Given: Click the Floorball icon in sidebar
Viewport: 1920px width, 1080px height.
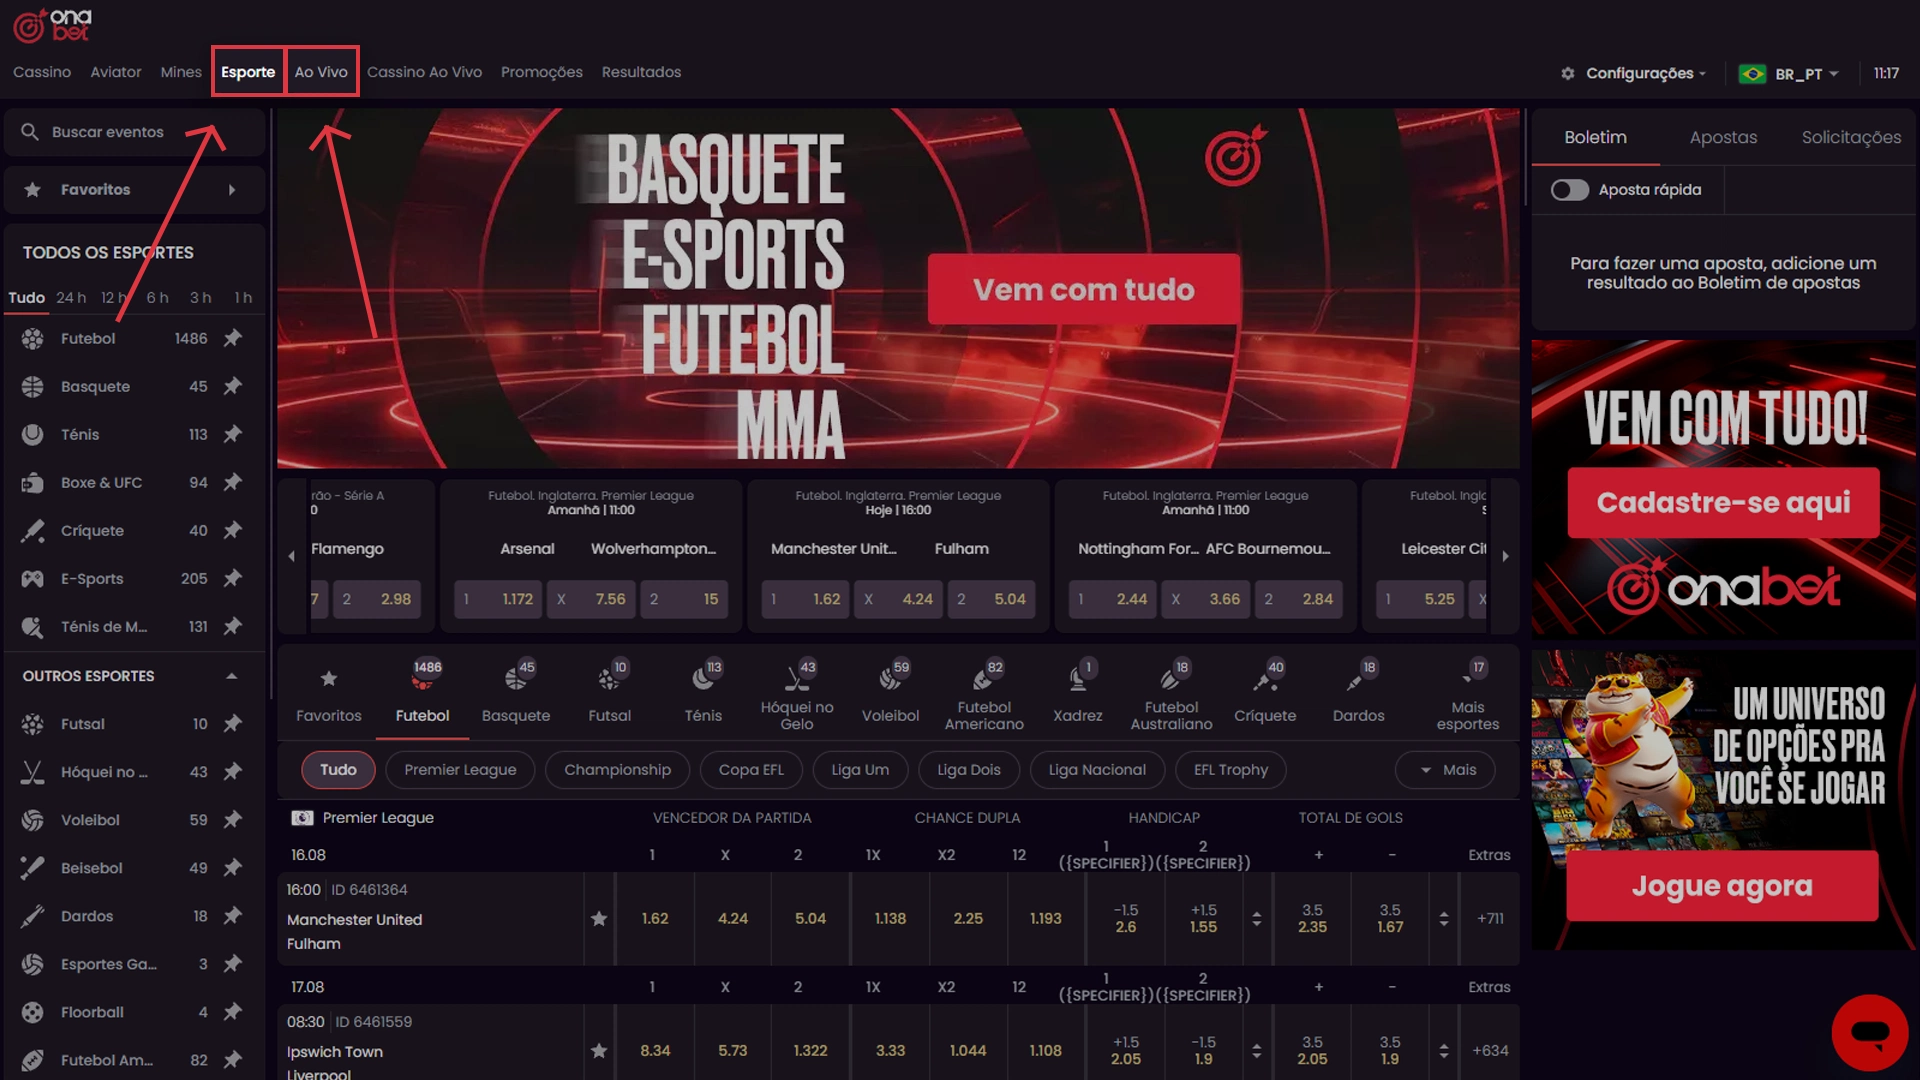Looking at the screenshot, I should 33,1012.
